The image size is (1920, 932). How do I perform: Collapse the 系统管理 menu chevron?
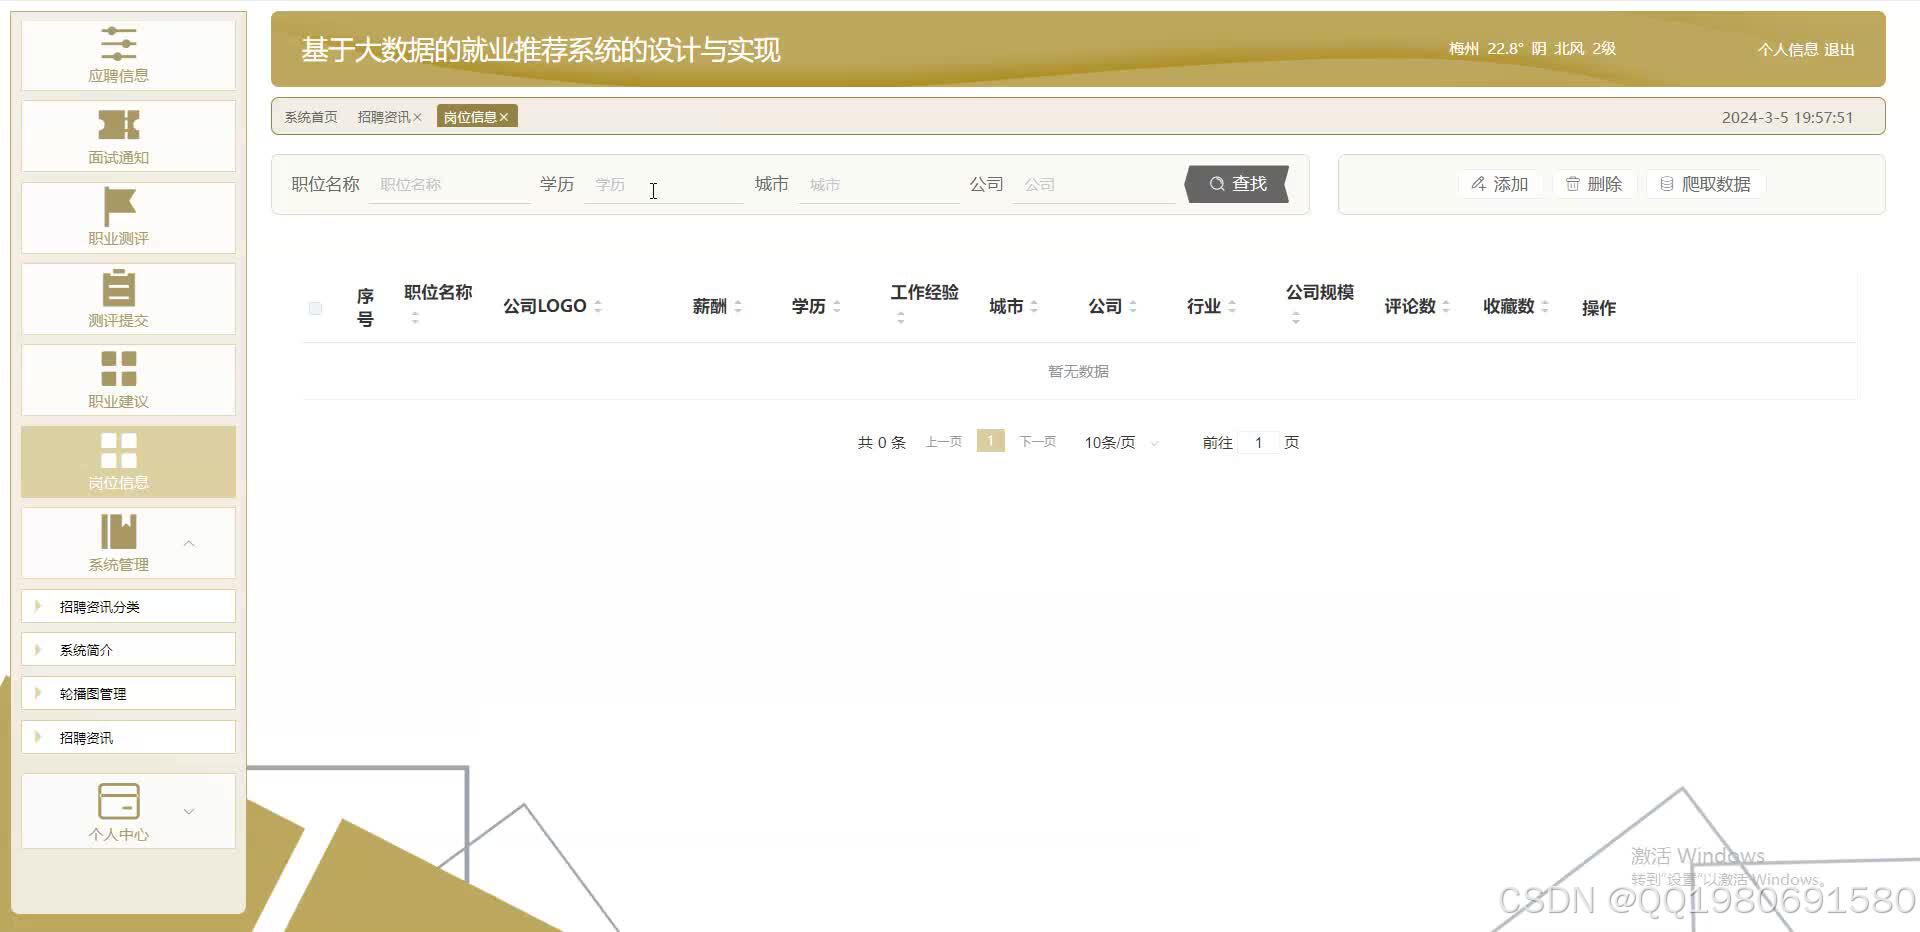189,543
